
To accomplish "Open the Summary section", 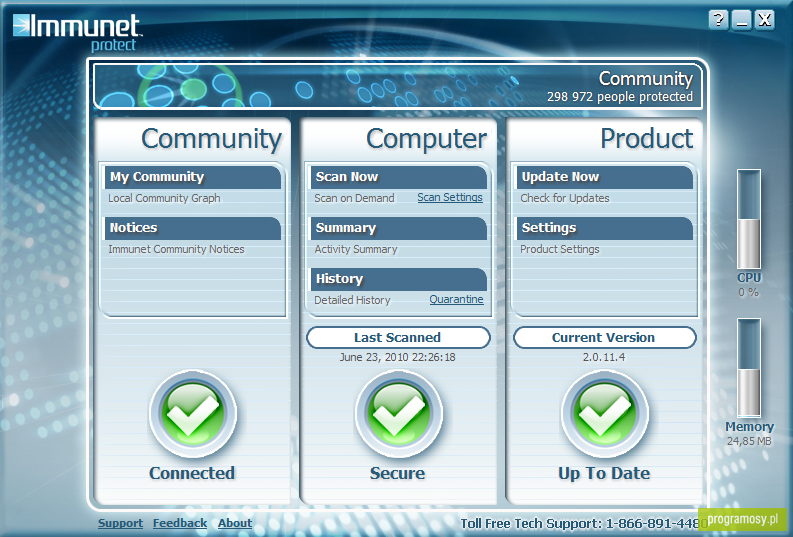I will point(399,228).
